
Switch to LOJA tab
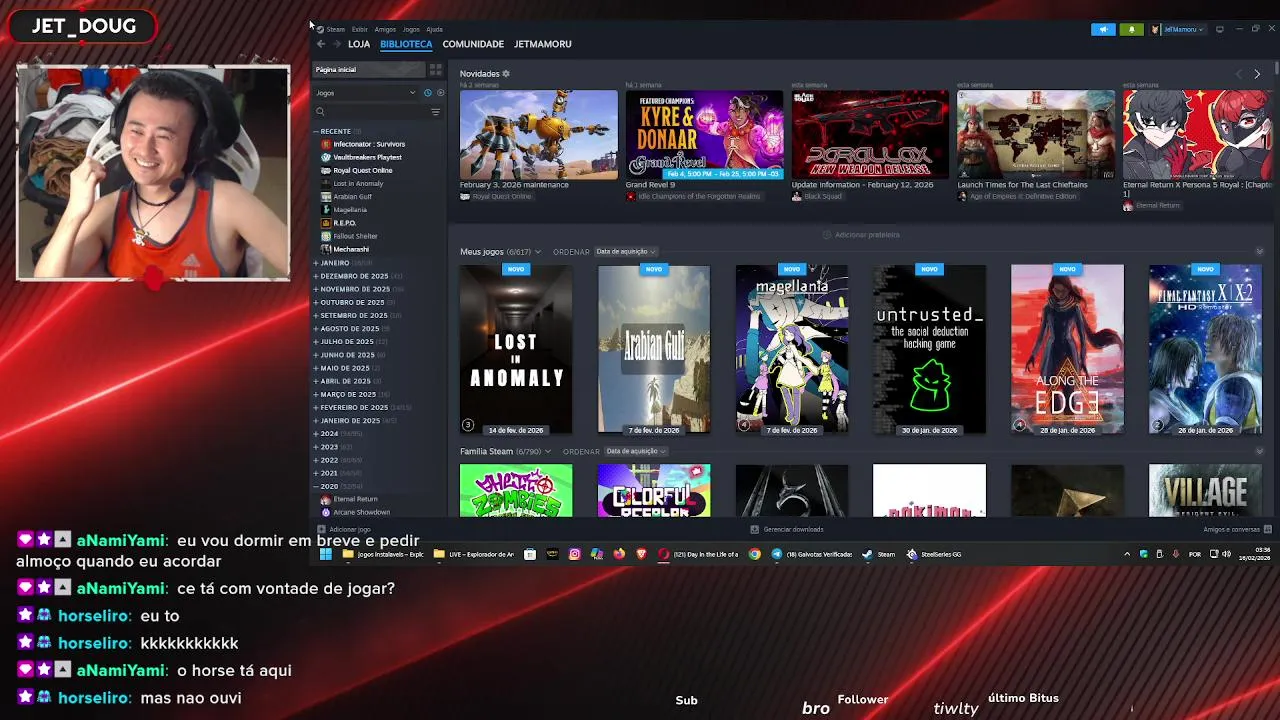point(359,44)
